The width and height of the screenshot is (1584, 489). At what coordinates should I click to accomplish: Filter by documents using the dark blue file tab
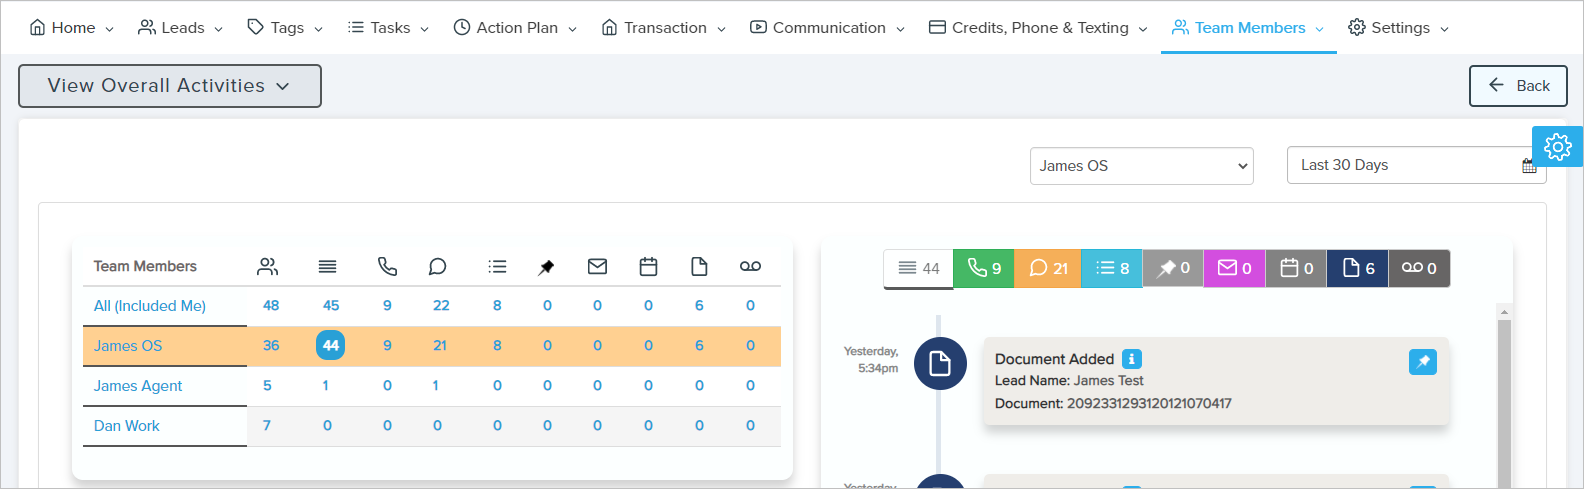(x=1357, y=268)
